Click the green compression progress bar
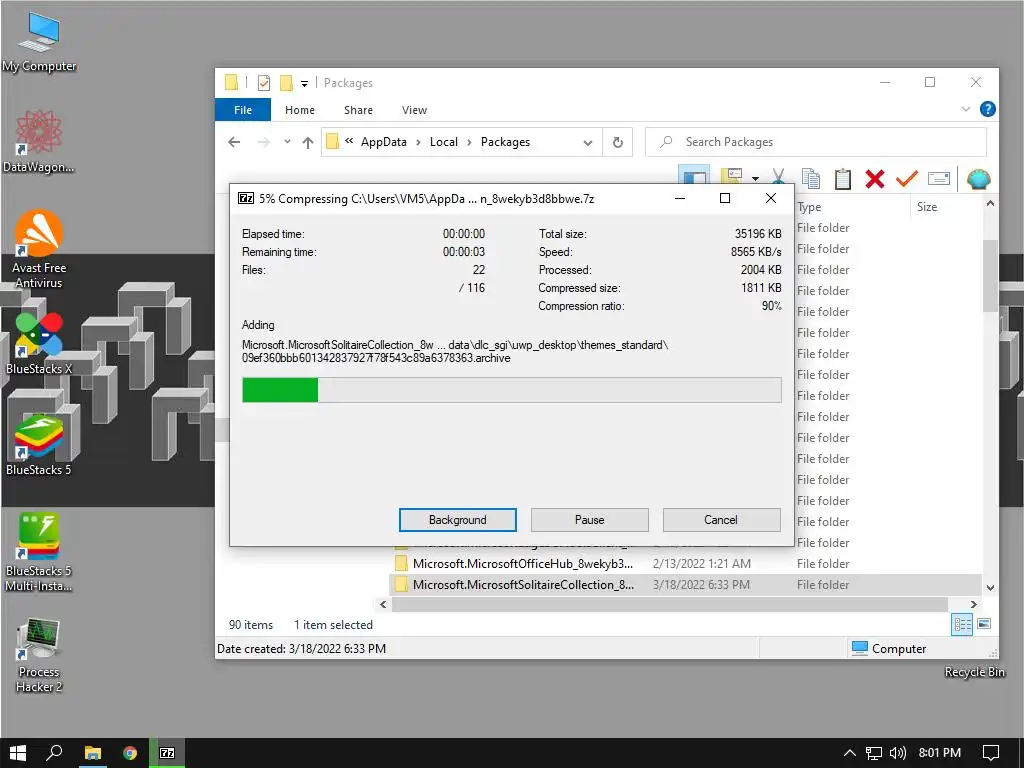 point(511,390)
